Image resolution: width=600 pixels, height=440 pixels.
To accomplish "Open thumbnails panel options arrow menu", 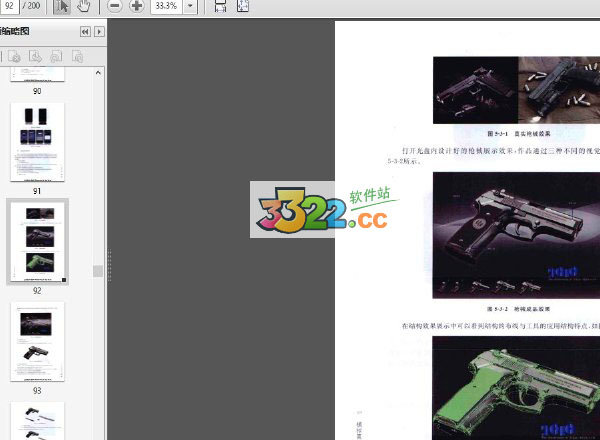I will click(99, 32).
